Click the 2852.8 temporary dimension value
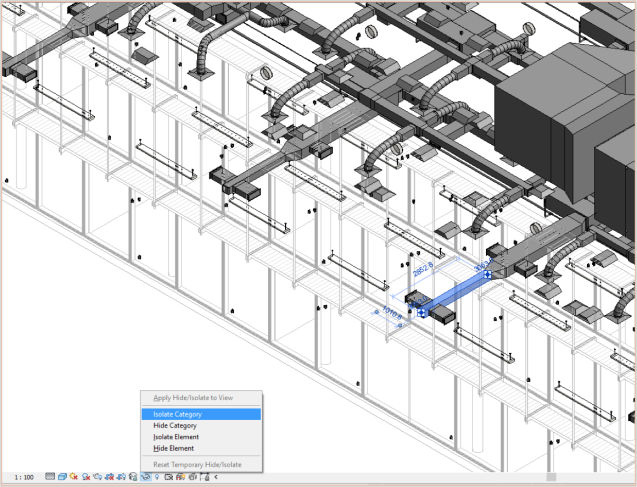The height and width of the screenshot is (487, 637). pos(423,269)
